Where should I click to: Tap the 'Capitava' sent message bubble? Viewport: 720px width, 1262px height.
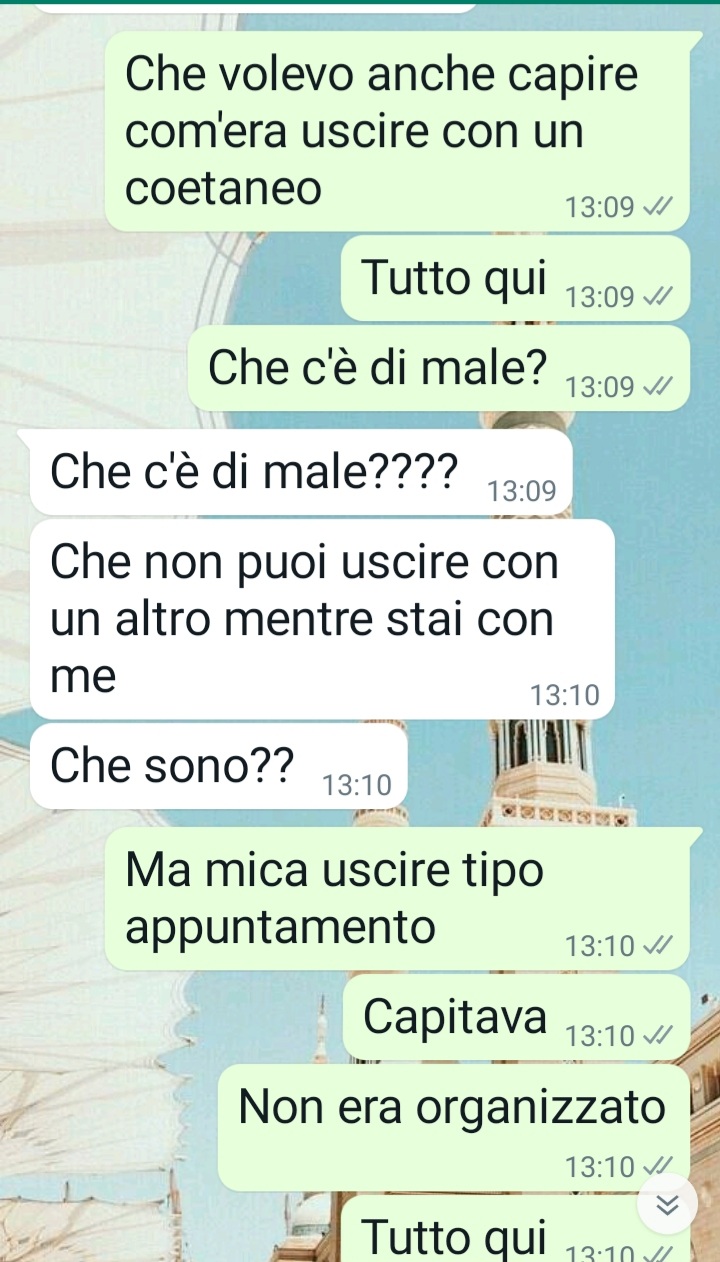516,1017
